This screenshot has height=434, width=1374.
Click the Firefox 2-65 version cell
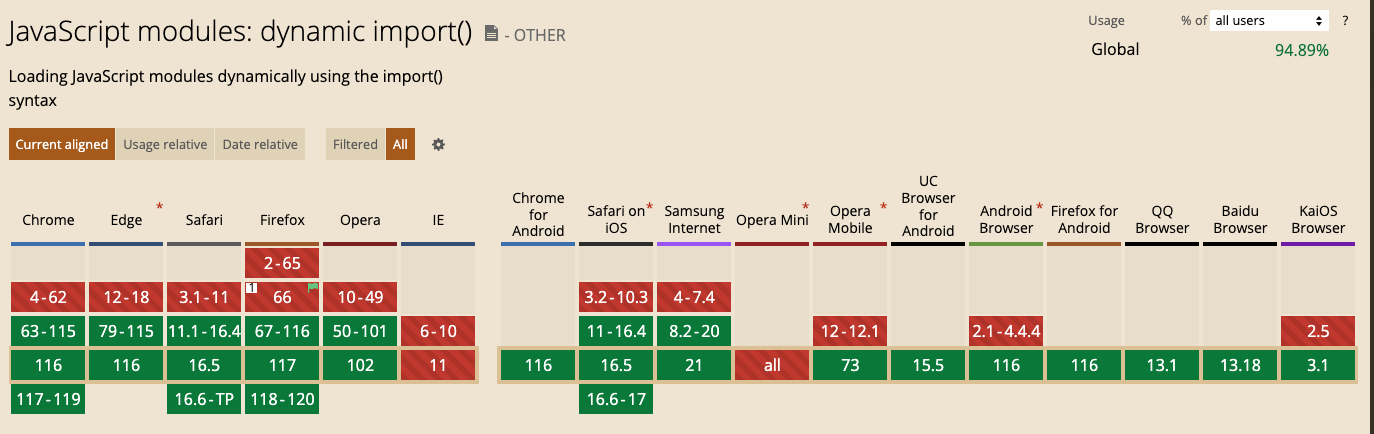pyautogui.click(x=282, y=263)
